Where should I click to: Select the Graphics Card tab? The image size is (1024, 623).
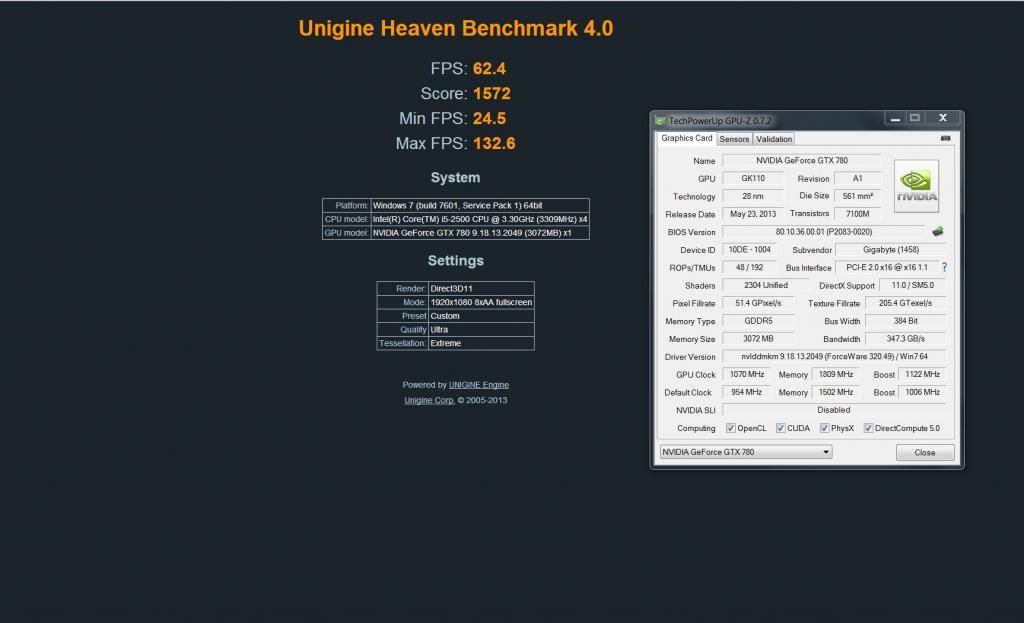pyautogui.click(x=687, y=138)
